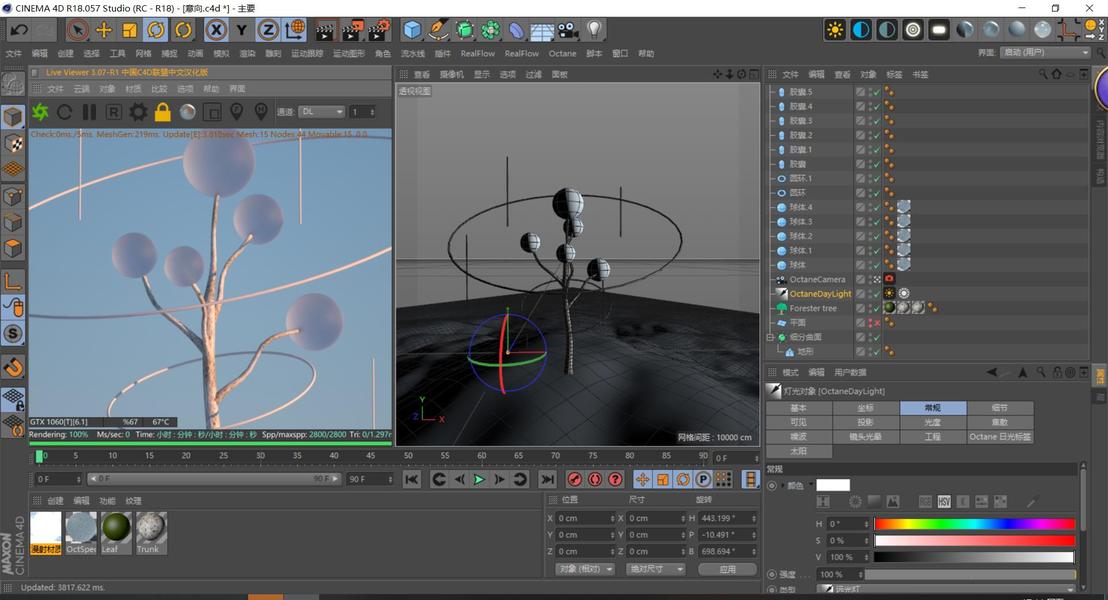Click timeline frame marker 45
The image size is (1108, 600).
tap(371, 456)
